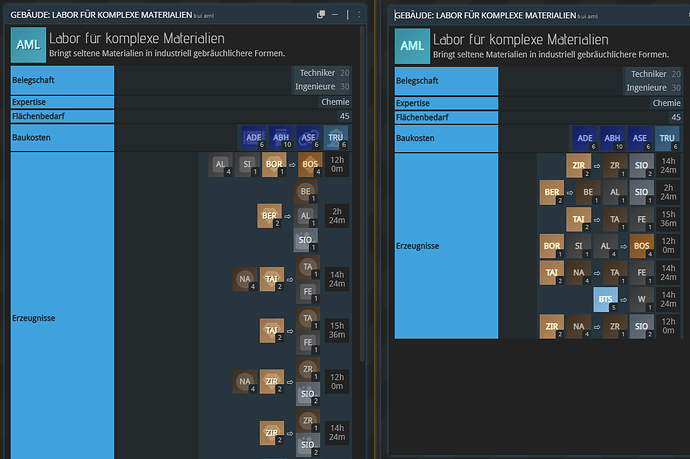
Task: Click the ASE build cost icon in right window
Action: pyautogui.click(x=639, y=138)
